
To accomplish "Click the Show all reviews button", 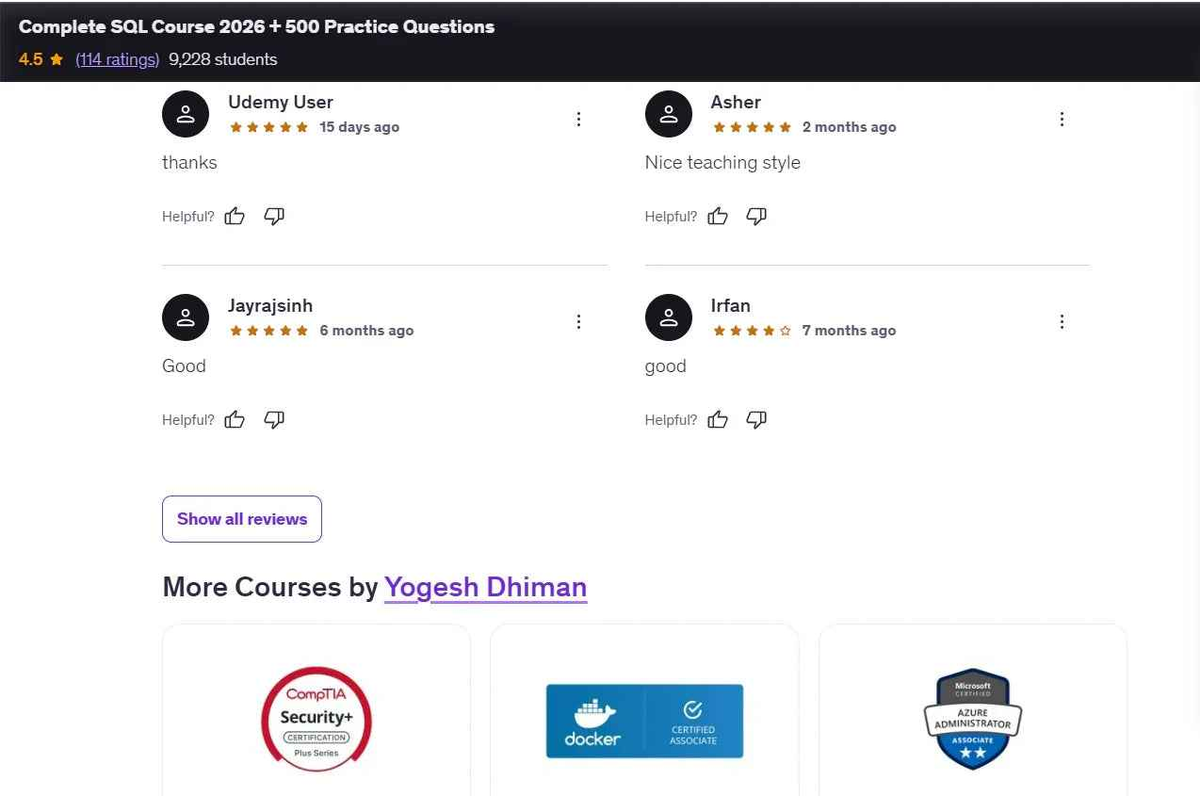I will coord(241,518).
